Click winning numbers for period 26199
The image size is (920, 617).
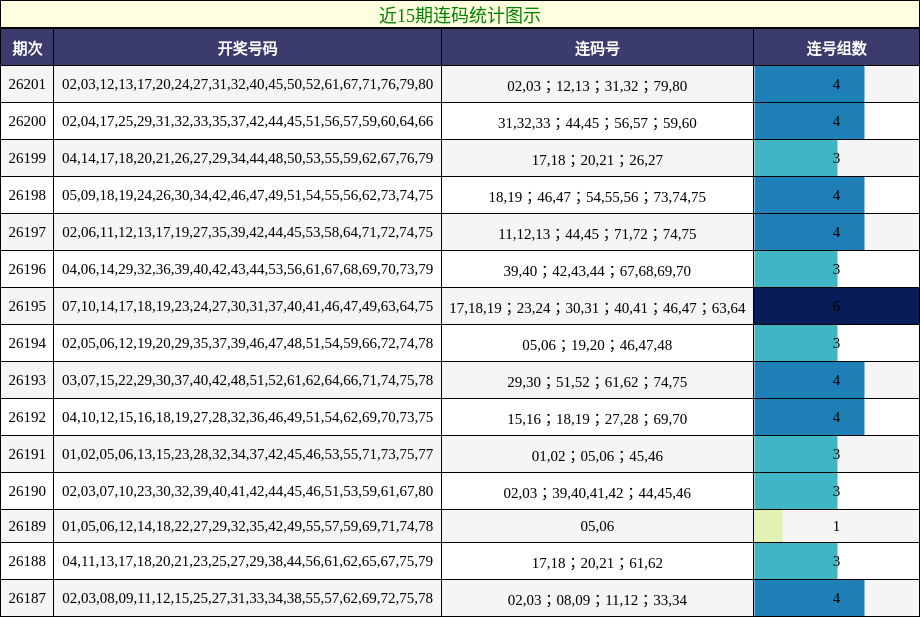point(247,158)
